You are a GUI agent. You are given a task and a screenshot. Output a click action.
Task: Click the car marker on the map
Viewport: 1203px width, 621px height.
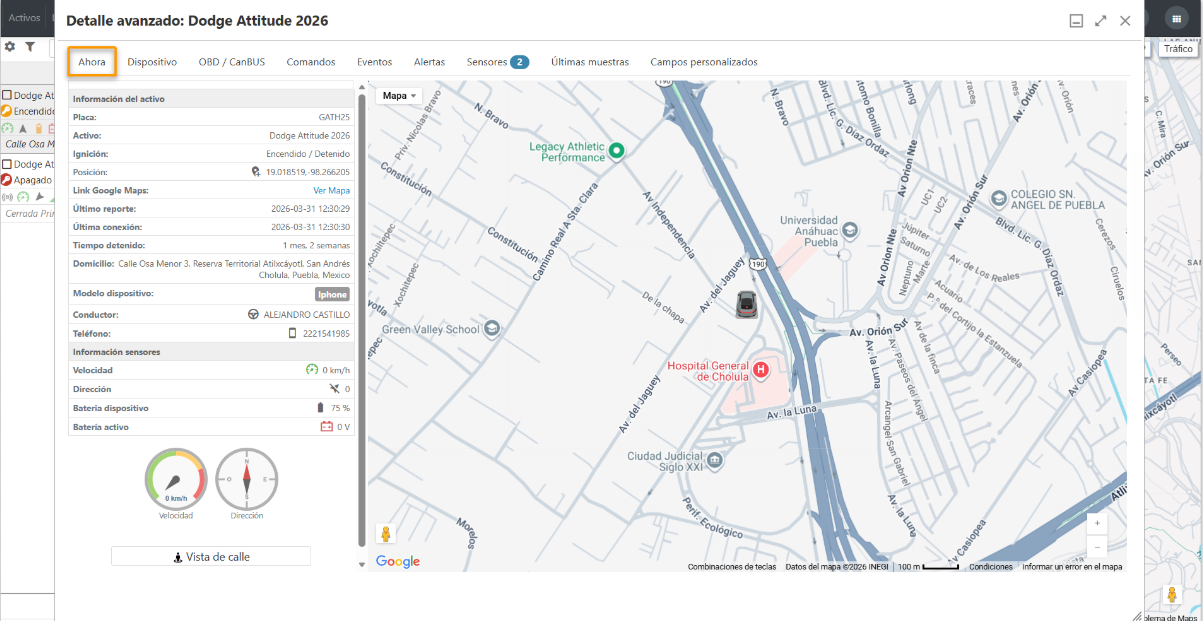tap(746, 304)
